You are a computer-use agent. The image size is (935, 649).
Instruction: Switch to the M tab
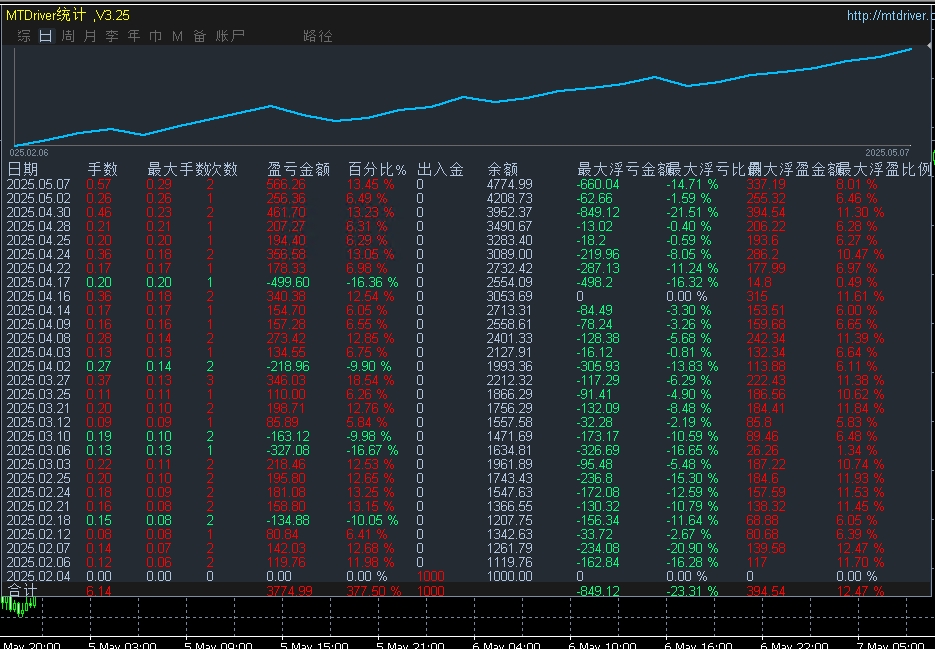pyautogui.click(x=177, y=36)
